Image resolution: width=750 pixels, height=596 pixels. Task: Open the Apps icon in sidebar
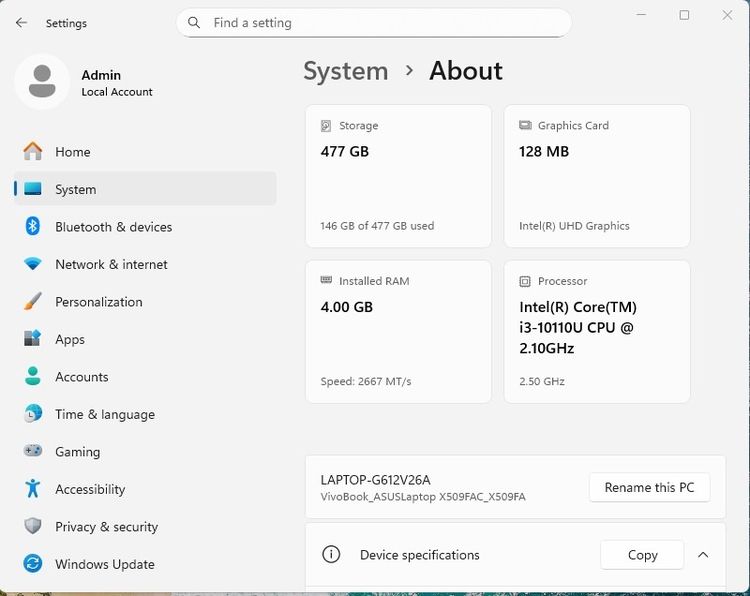click(33, 339)
